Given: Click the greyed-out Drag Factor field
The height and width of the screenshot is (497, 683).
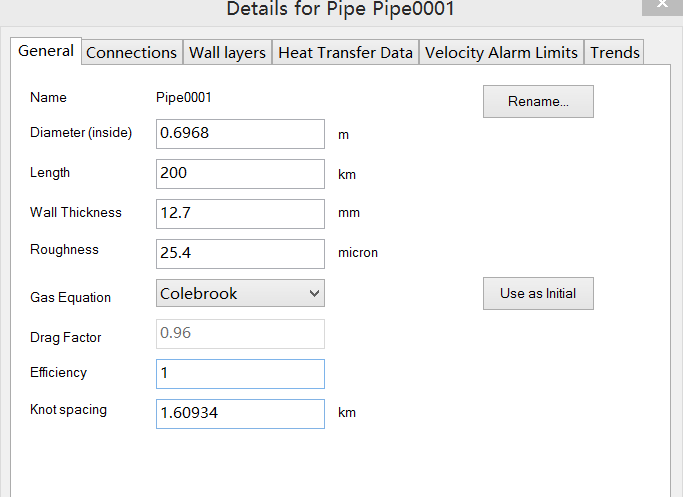Looking at the screenshot, I should tap(240, 333).
